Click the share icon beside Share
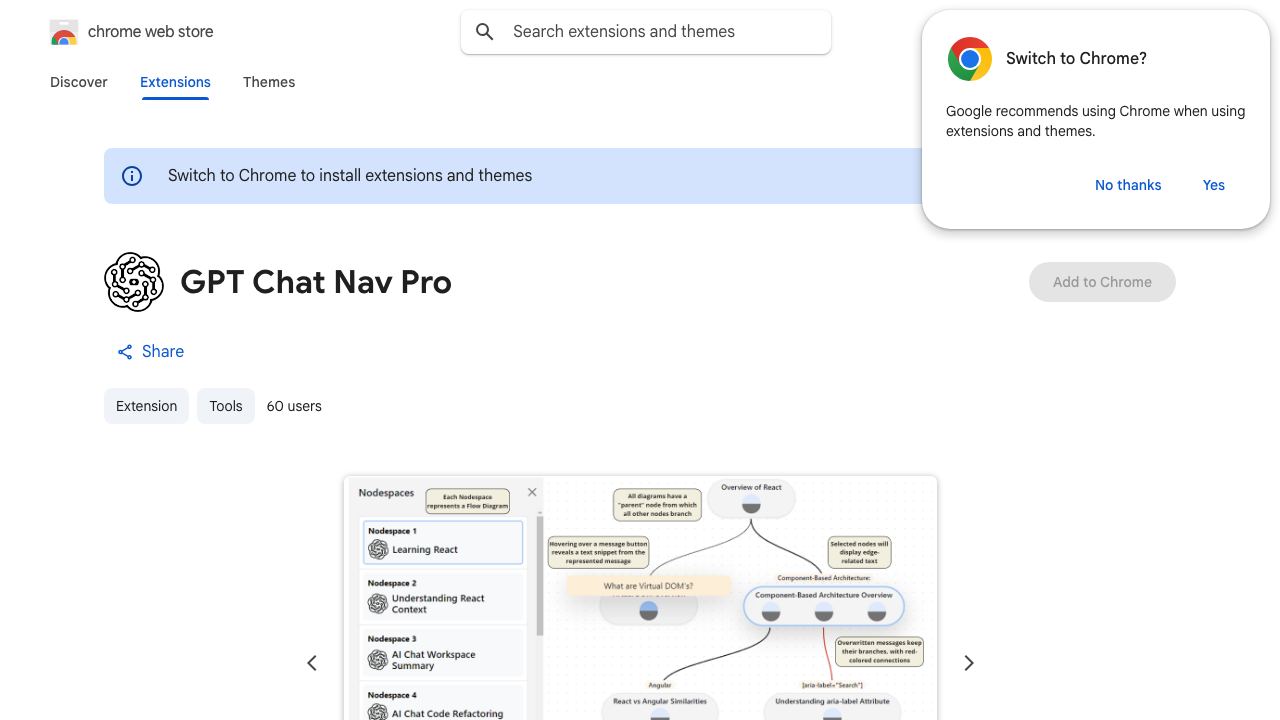Image resolution: width=1280 pixels, height=720 pixels. 125,352
